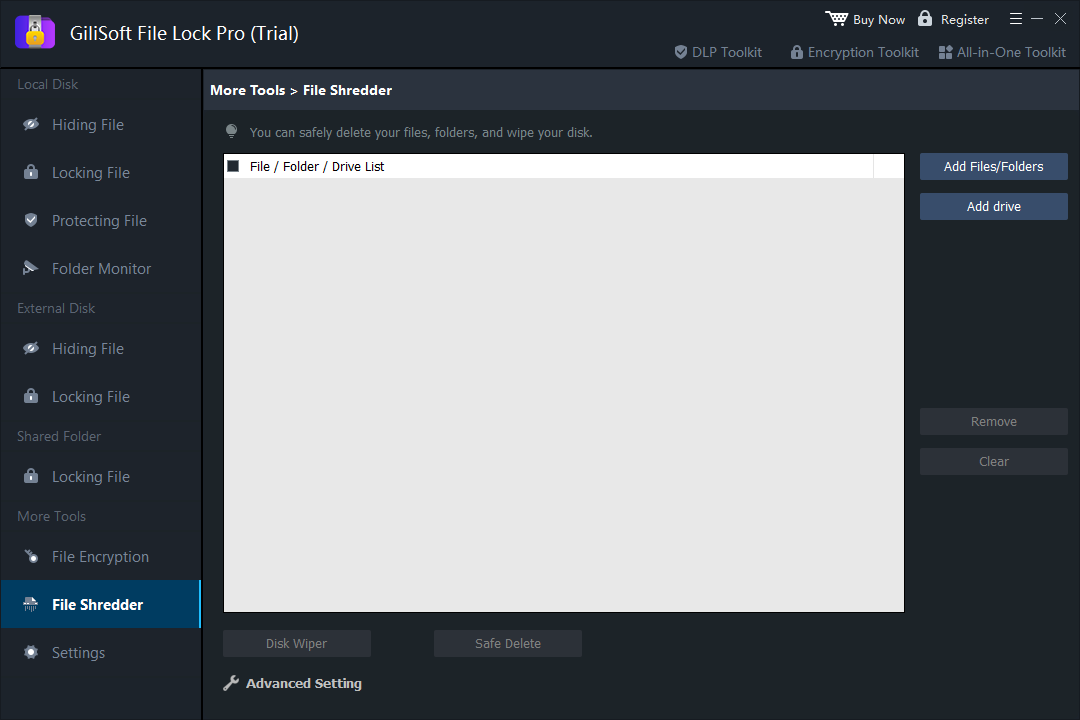The height and width of the screenshot is (720, 1080).
Task: Click the Settings gear icon
Action: click(31, 652)
